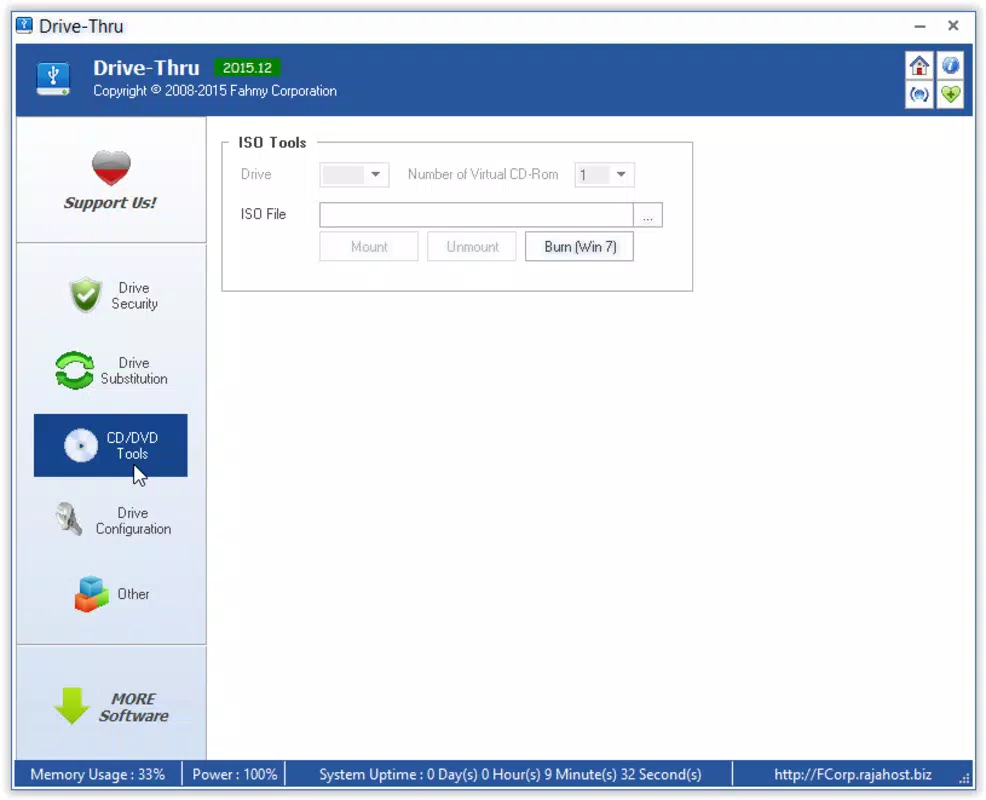Open the Drive Security section
The height and width of the screenshot is (800, 986).
111,296
